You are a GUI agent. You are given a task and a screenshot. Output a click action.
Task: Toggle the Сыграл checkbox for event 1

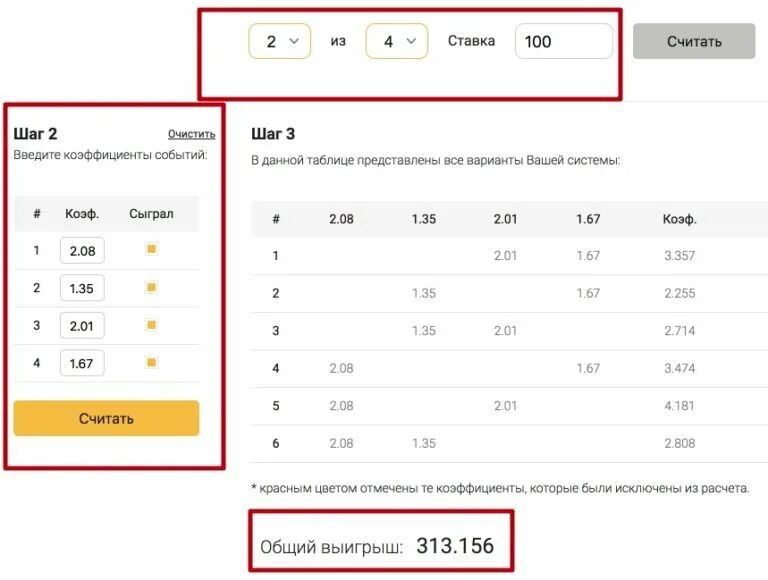click(x=151, y=249)
